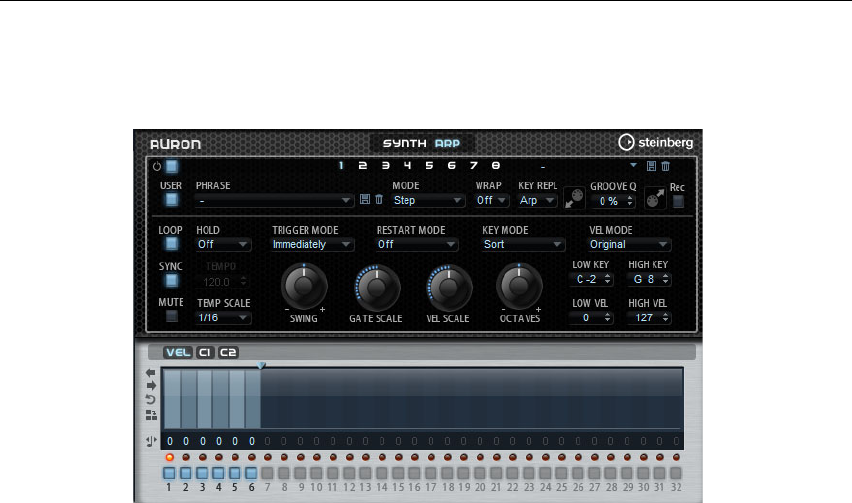Click the red LED above step 16
Image resolution: width=852 pixels, height=503 pixels.
[x=415, y=457]
